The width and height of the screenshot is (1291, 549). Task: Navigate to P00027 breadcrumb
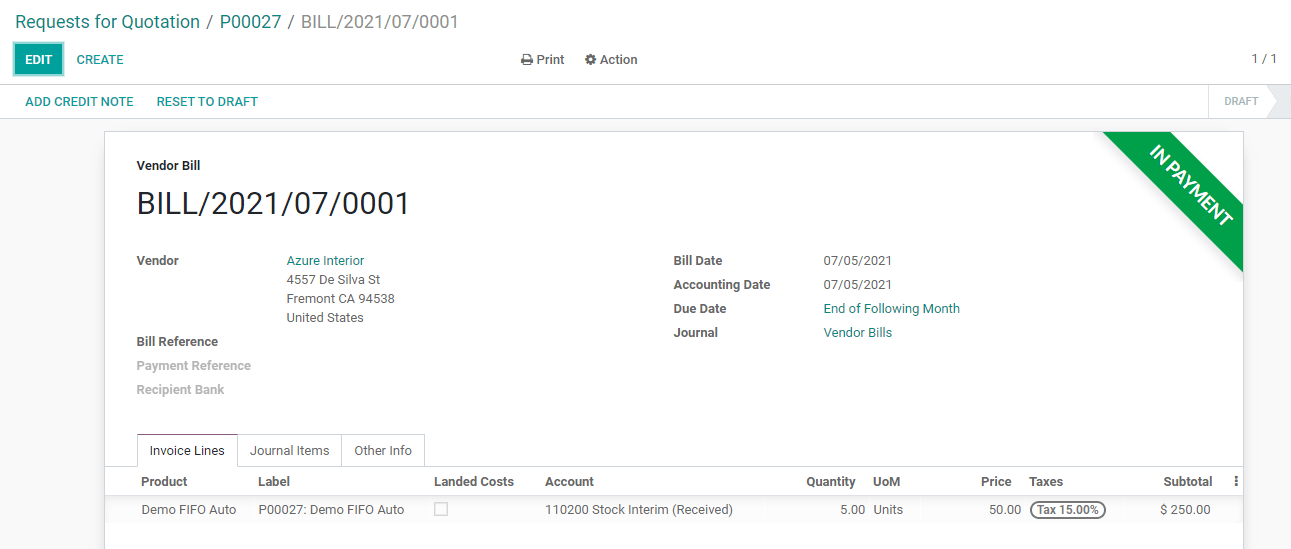[250, 22]
